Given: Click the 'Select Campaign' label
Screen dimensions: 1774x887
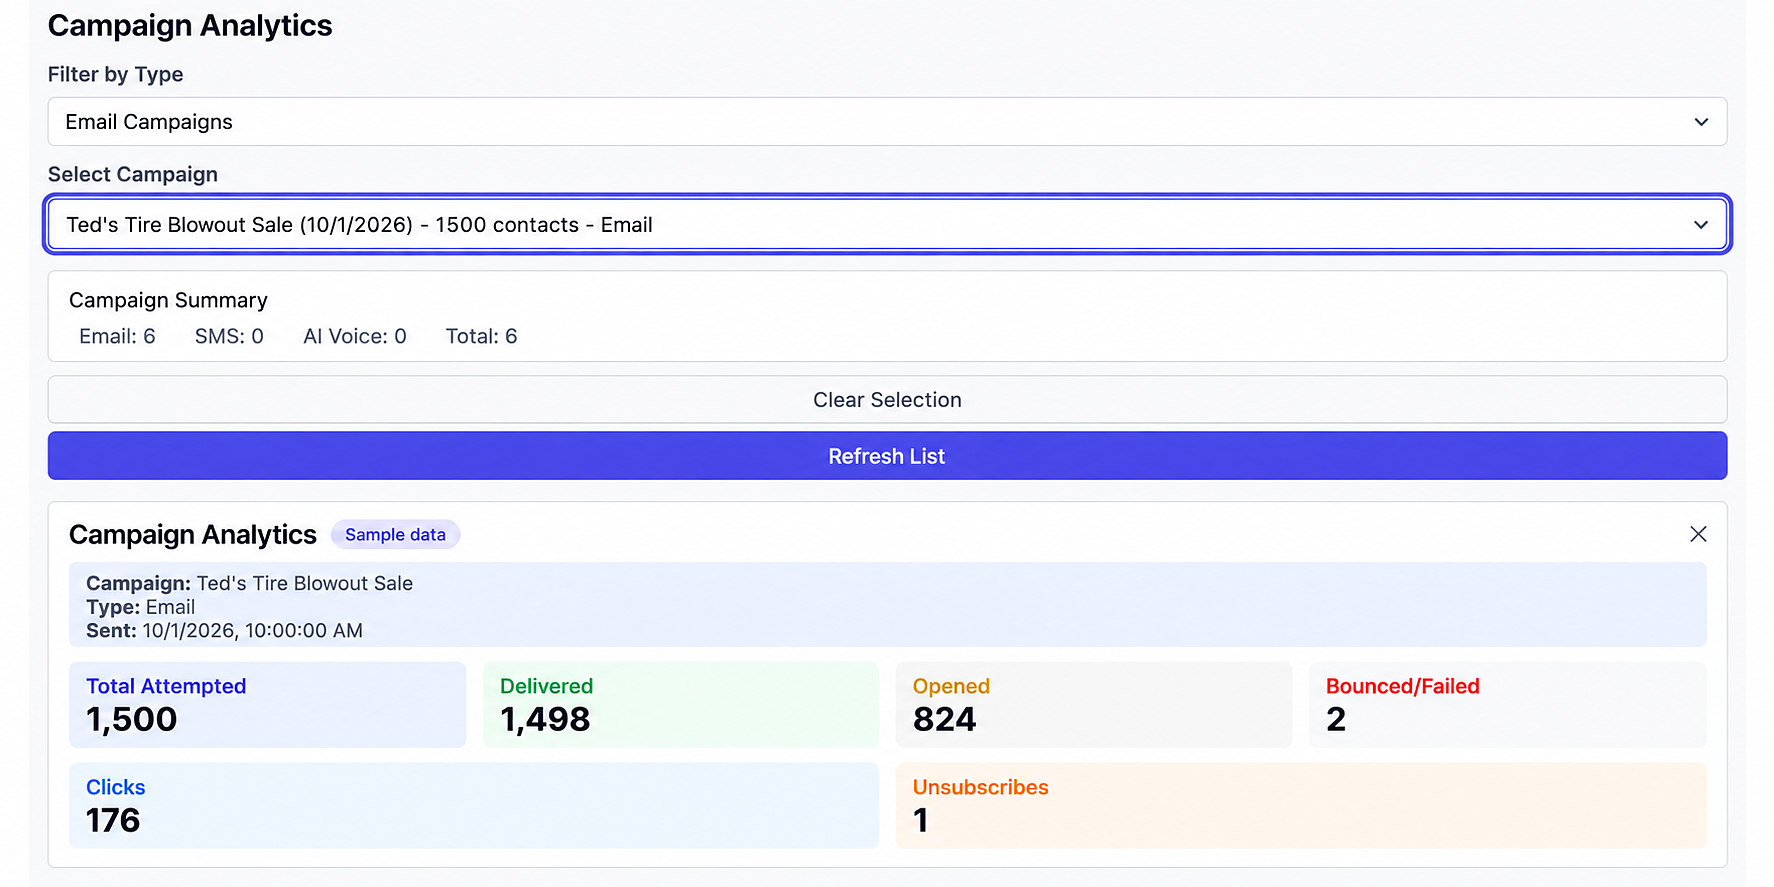Looking at the screenshot, I should point(133,175).
